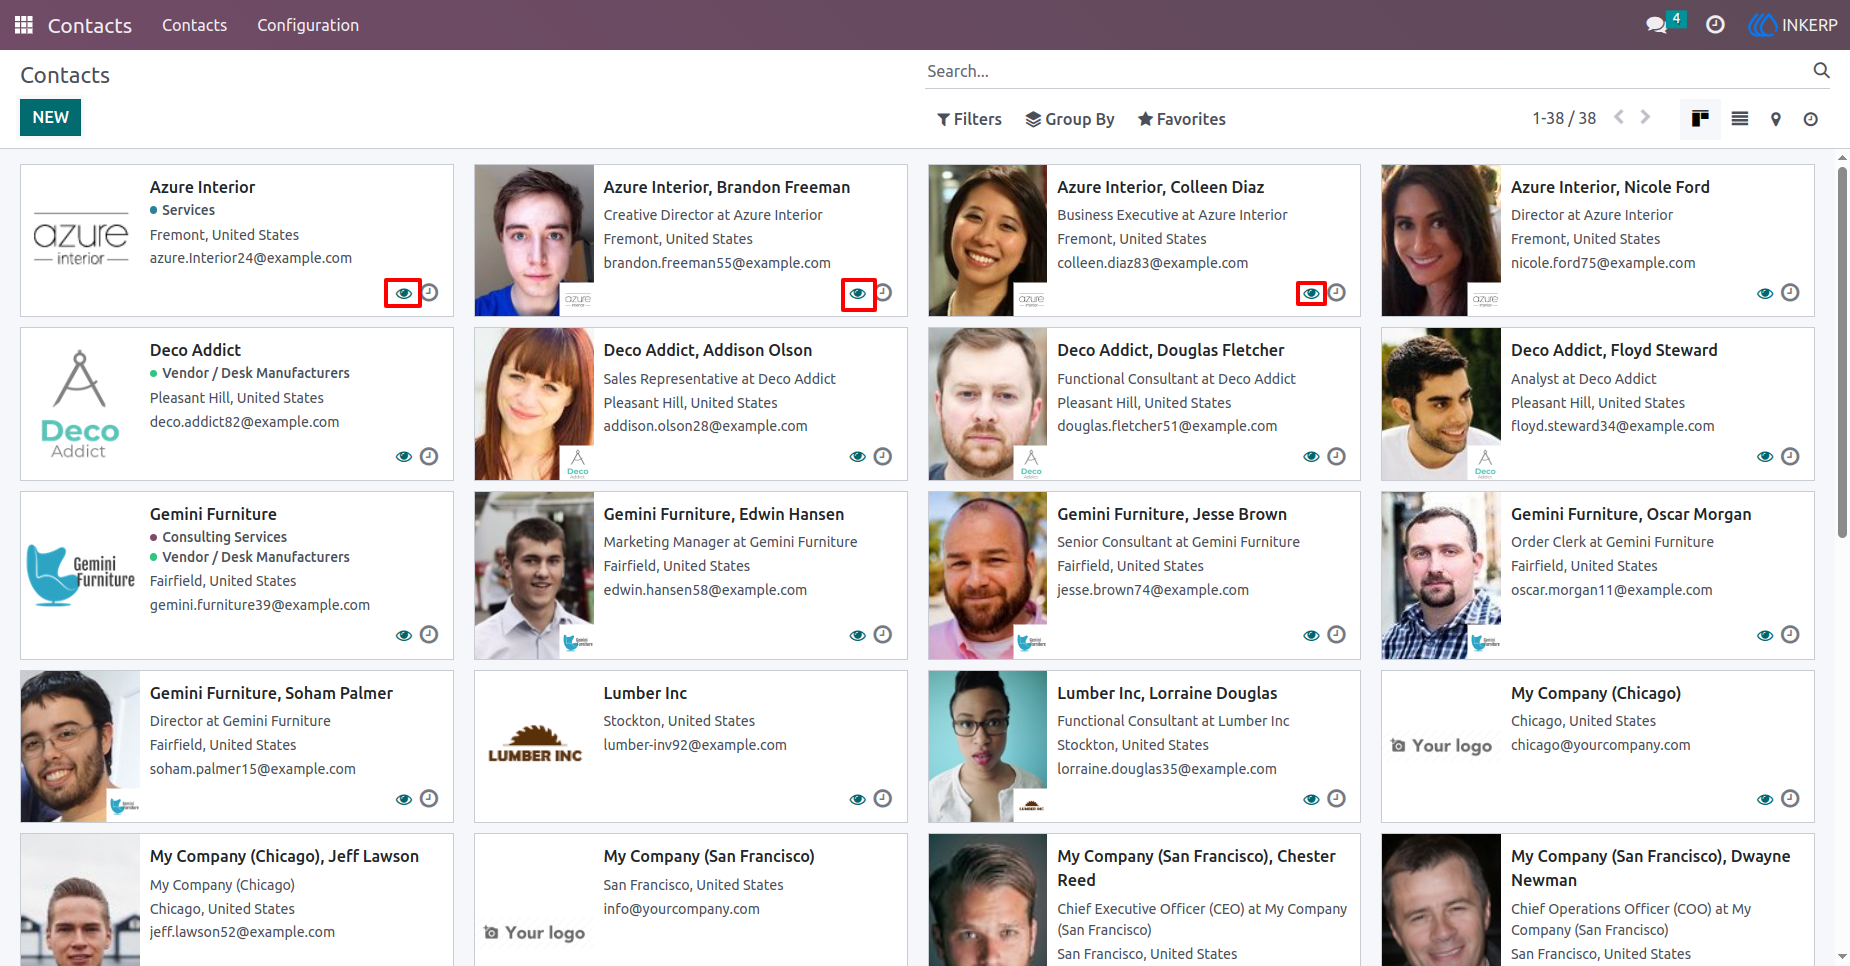Click the search magnifier icon
The image size is (1850, 966).
(1821, 70)
